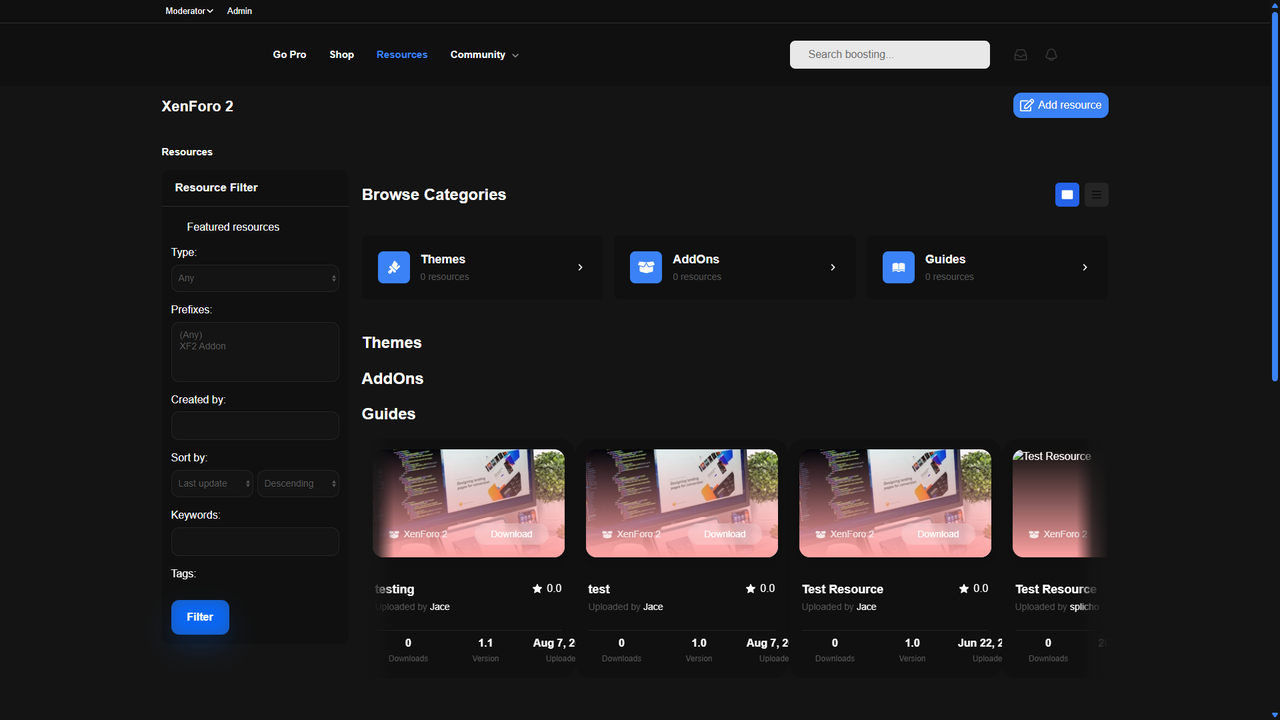Image resolution: width=1280 pixels, height=720 pixels.
Task: Click the Keywords input field
Action: [255, 541]
